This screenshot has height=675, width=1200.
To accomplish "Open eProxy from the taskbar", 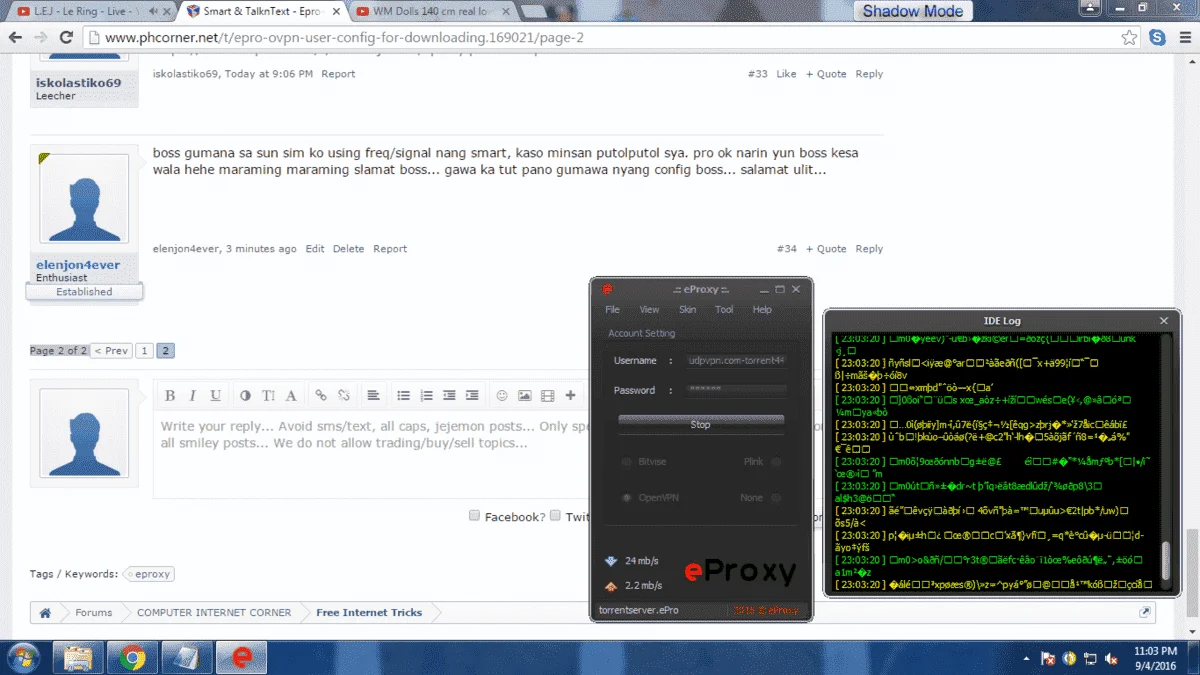I will pos(241,658).
